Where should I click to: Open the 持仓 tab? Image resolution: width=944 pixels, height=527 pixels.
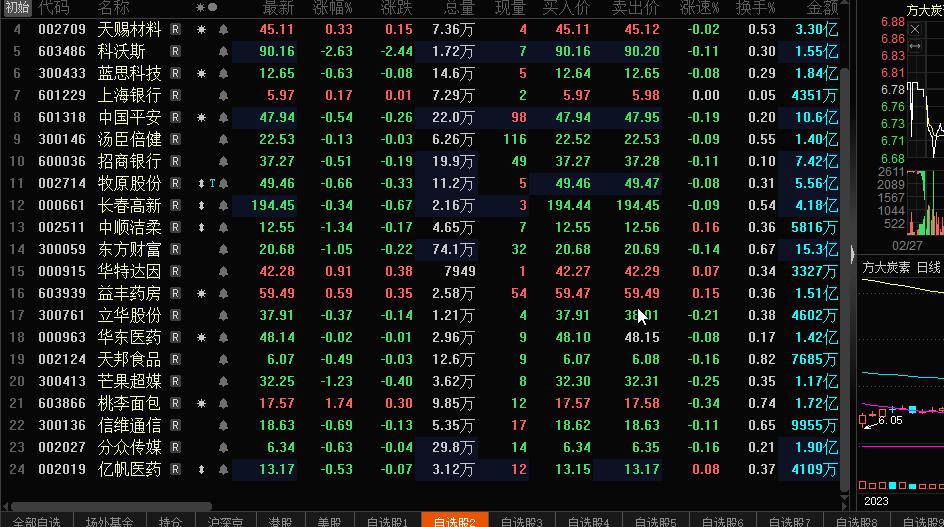pos(170,521)
